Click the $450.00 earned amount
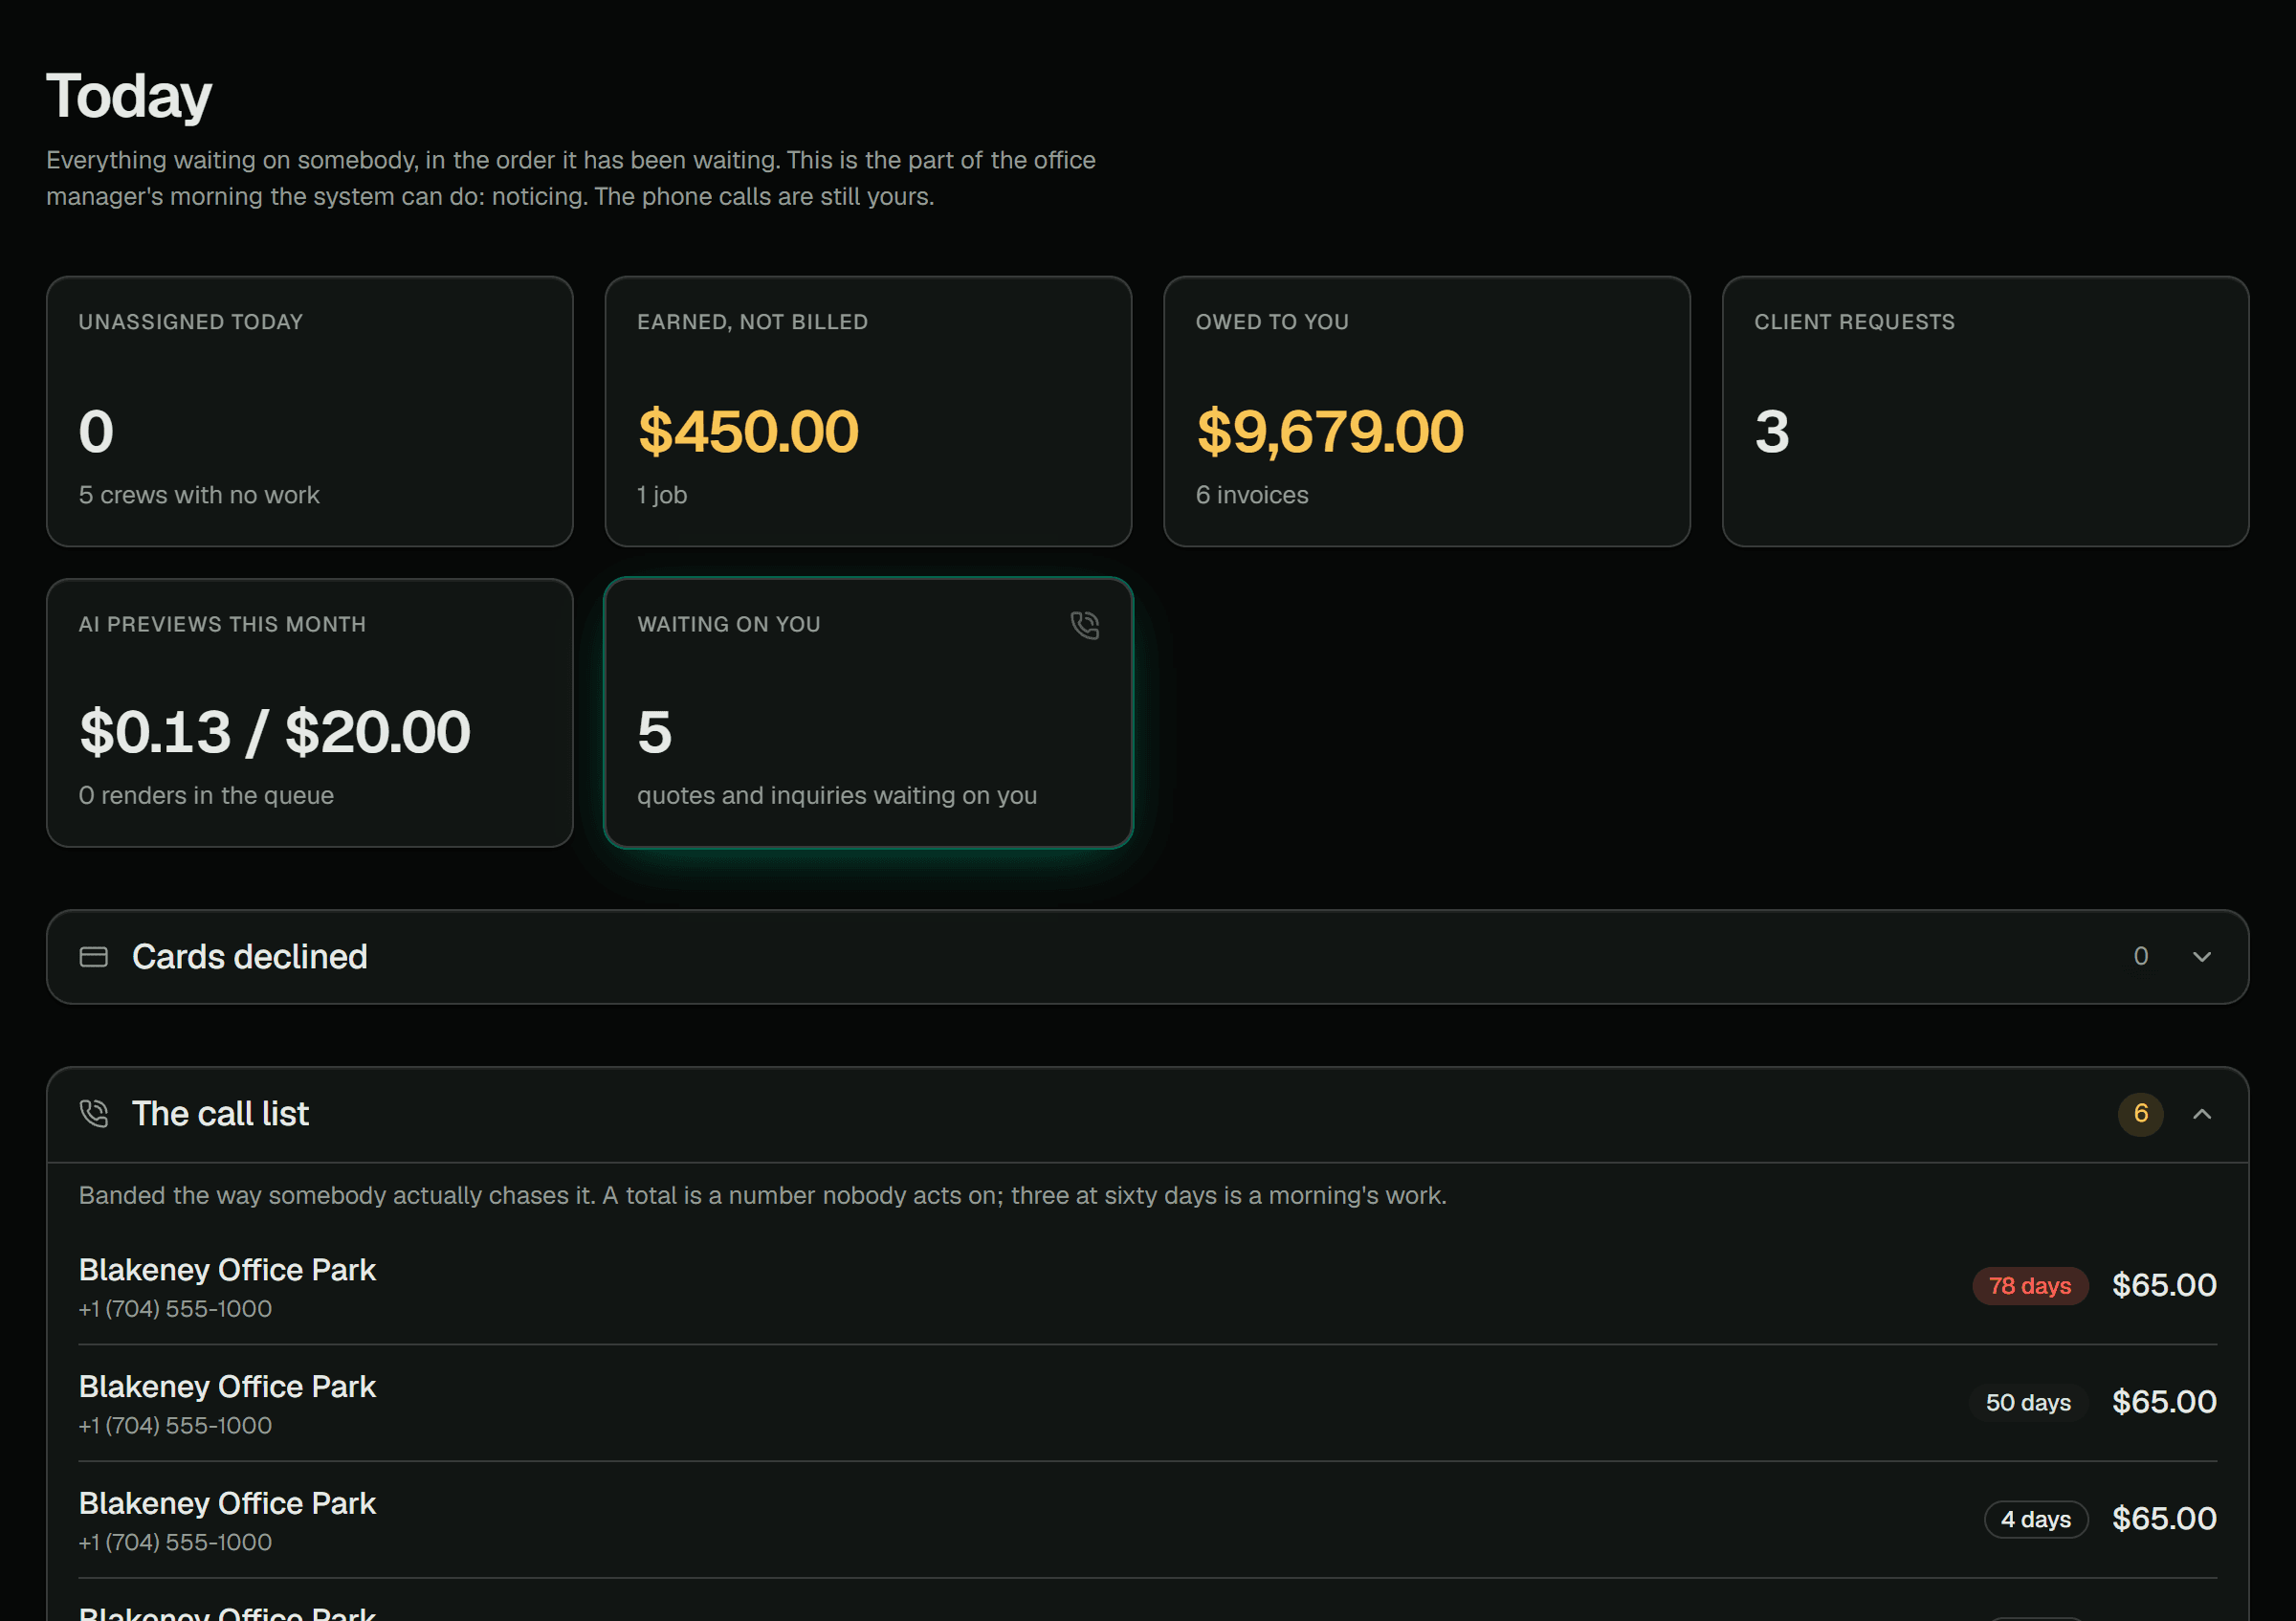This screenshot has height=1621, width=2296. pyautogui.click(x=748, y=432)
